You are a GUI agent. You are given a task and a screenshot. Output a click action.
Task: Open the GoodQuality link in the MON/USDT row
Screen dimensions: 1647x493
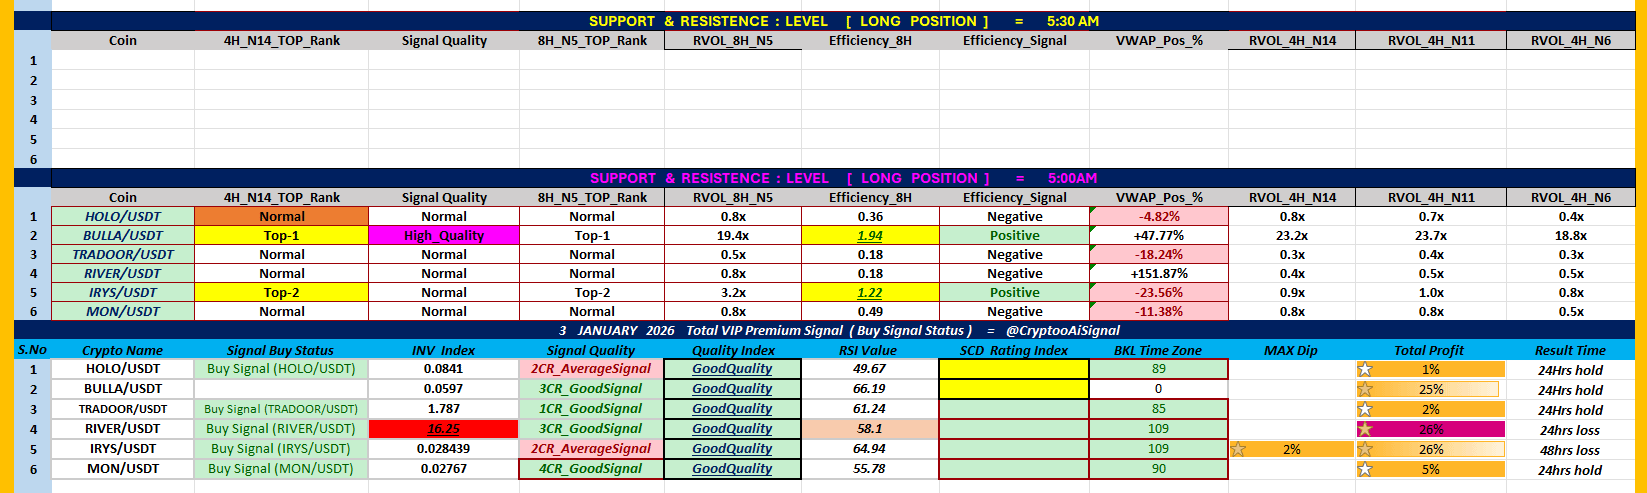(732, 469)
